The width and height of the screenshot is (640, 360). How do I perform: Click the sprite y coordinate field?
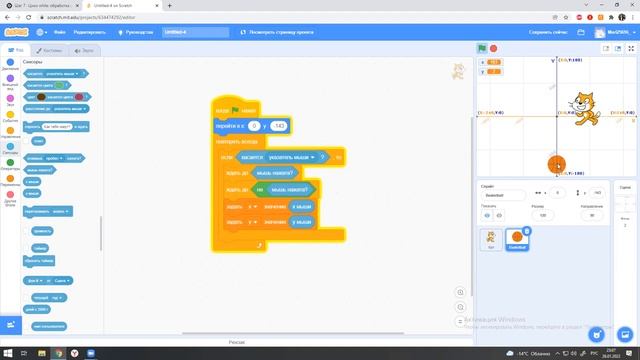pyautogui.click(x=597, y=193)
